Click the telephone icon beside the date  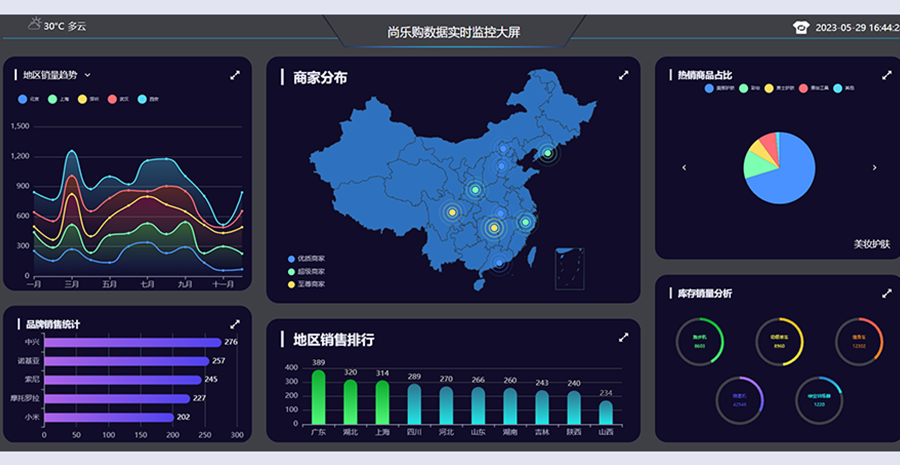(x=801, y=28)
